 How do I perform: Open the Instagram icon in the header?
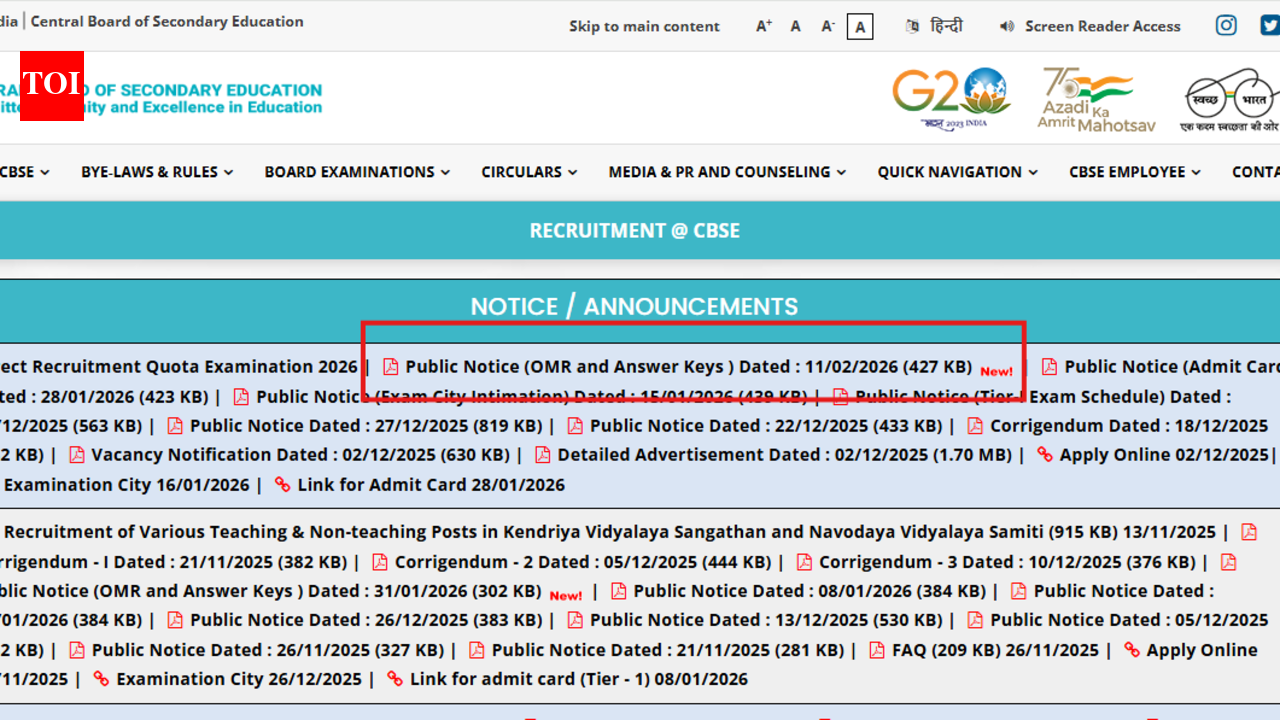[1226, 25]
